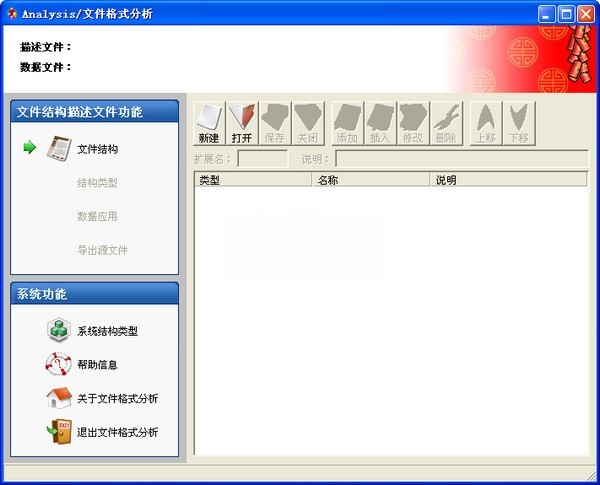Viewport: 600px width, 485px height.
Task: Collapse the 系统功能 panel header
Action: click(x=95, y=294)
